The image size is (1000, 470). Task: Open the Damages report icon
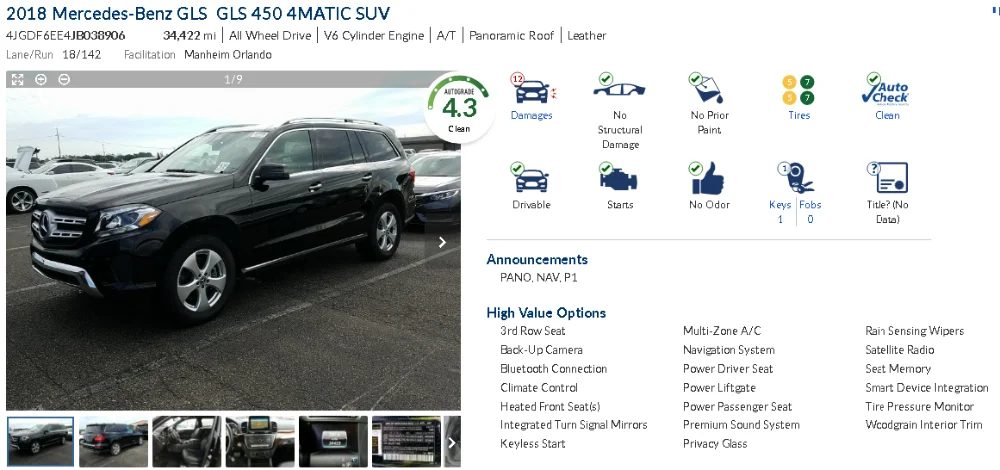(x=533, y=89)
